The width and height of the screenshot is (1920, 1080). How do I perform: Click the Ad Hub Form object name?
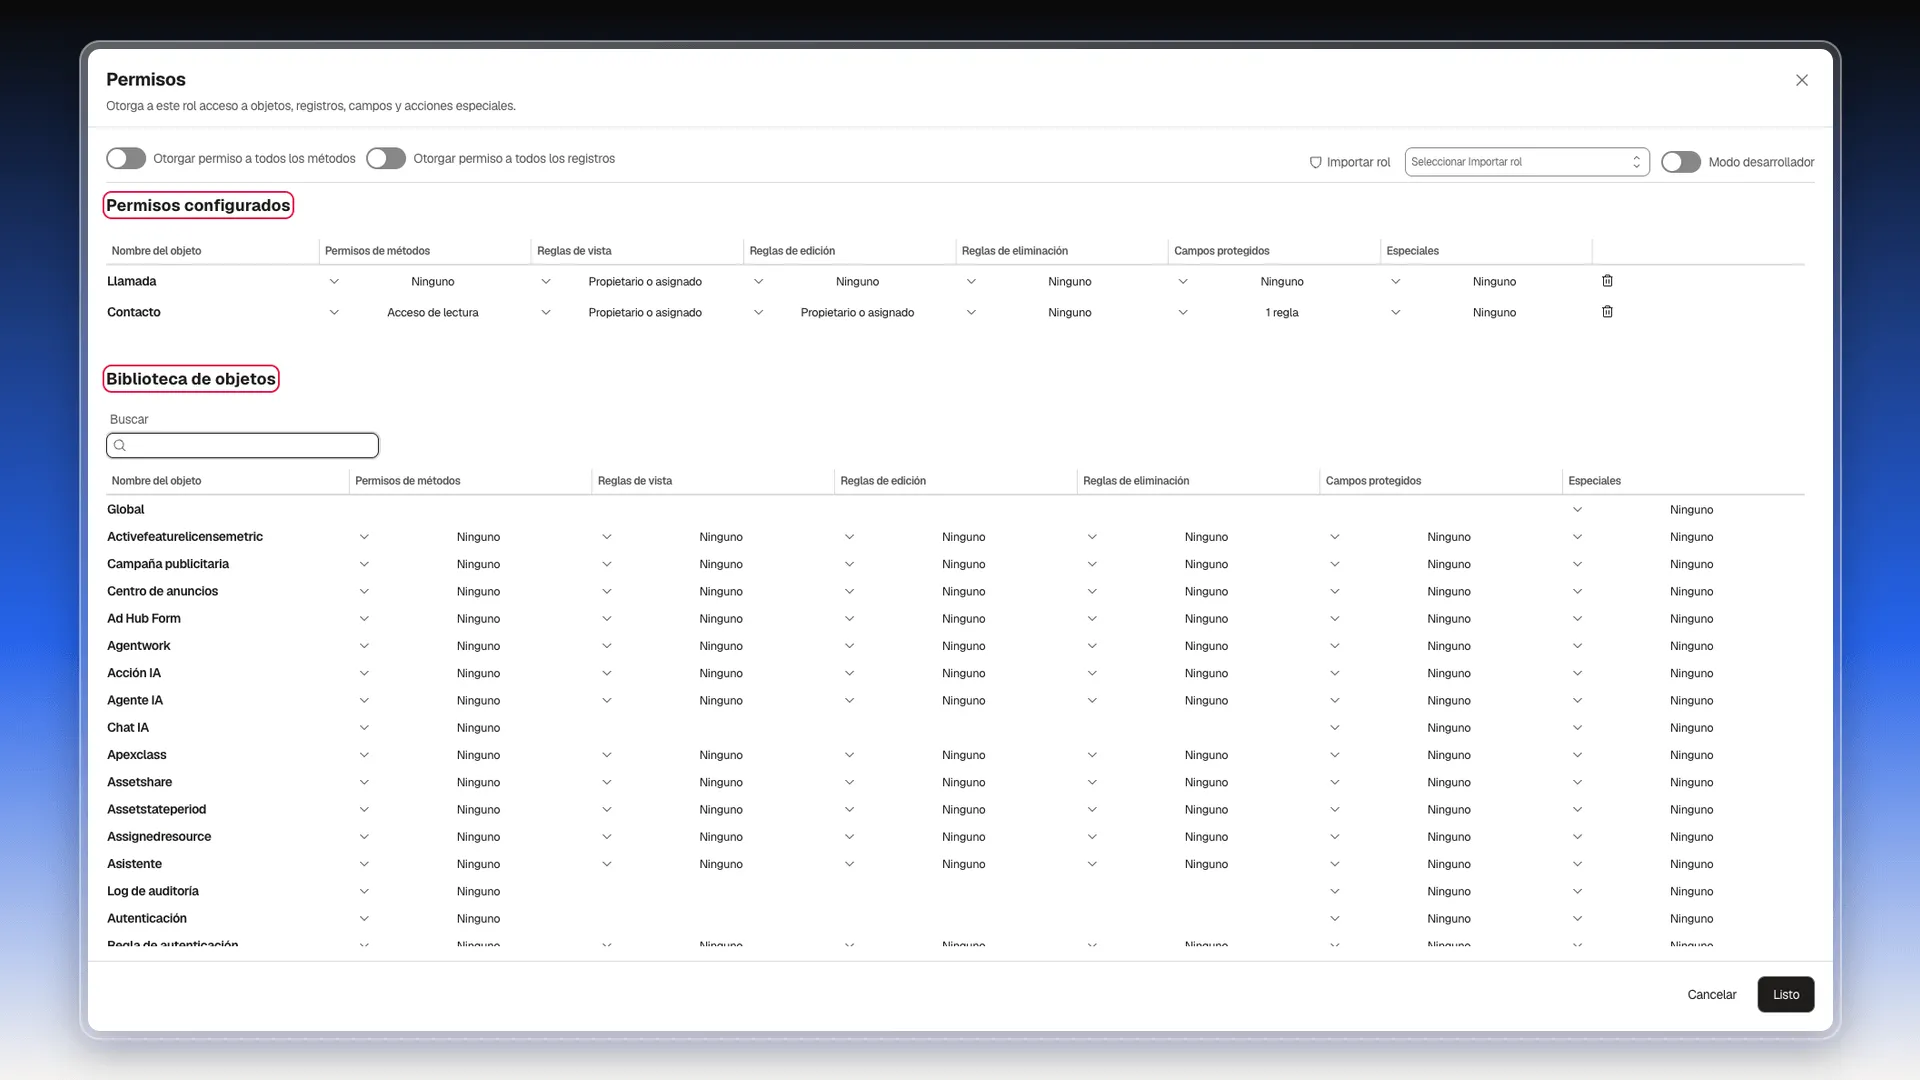click(x=144, y=618)
